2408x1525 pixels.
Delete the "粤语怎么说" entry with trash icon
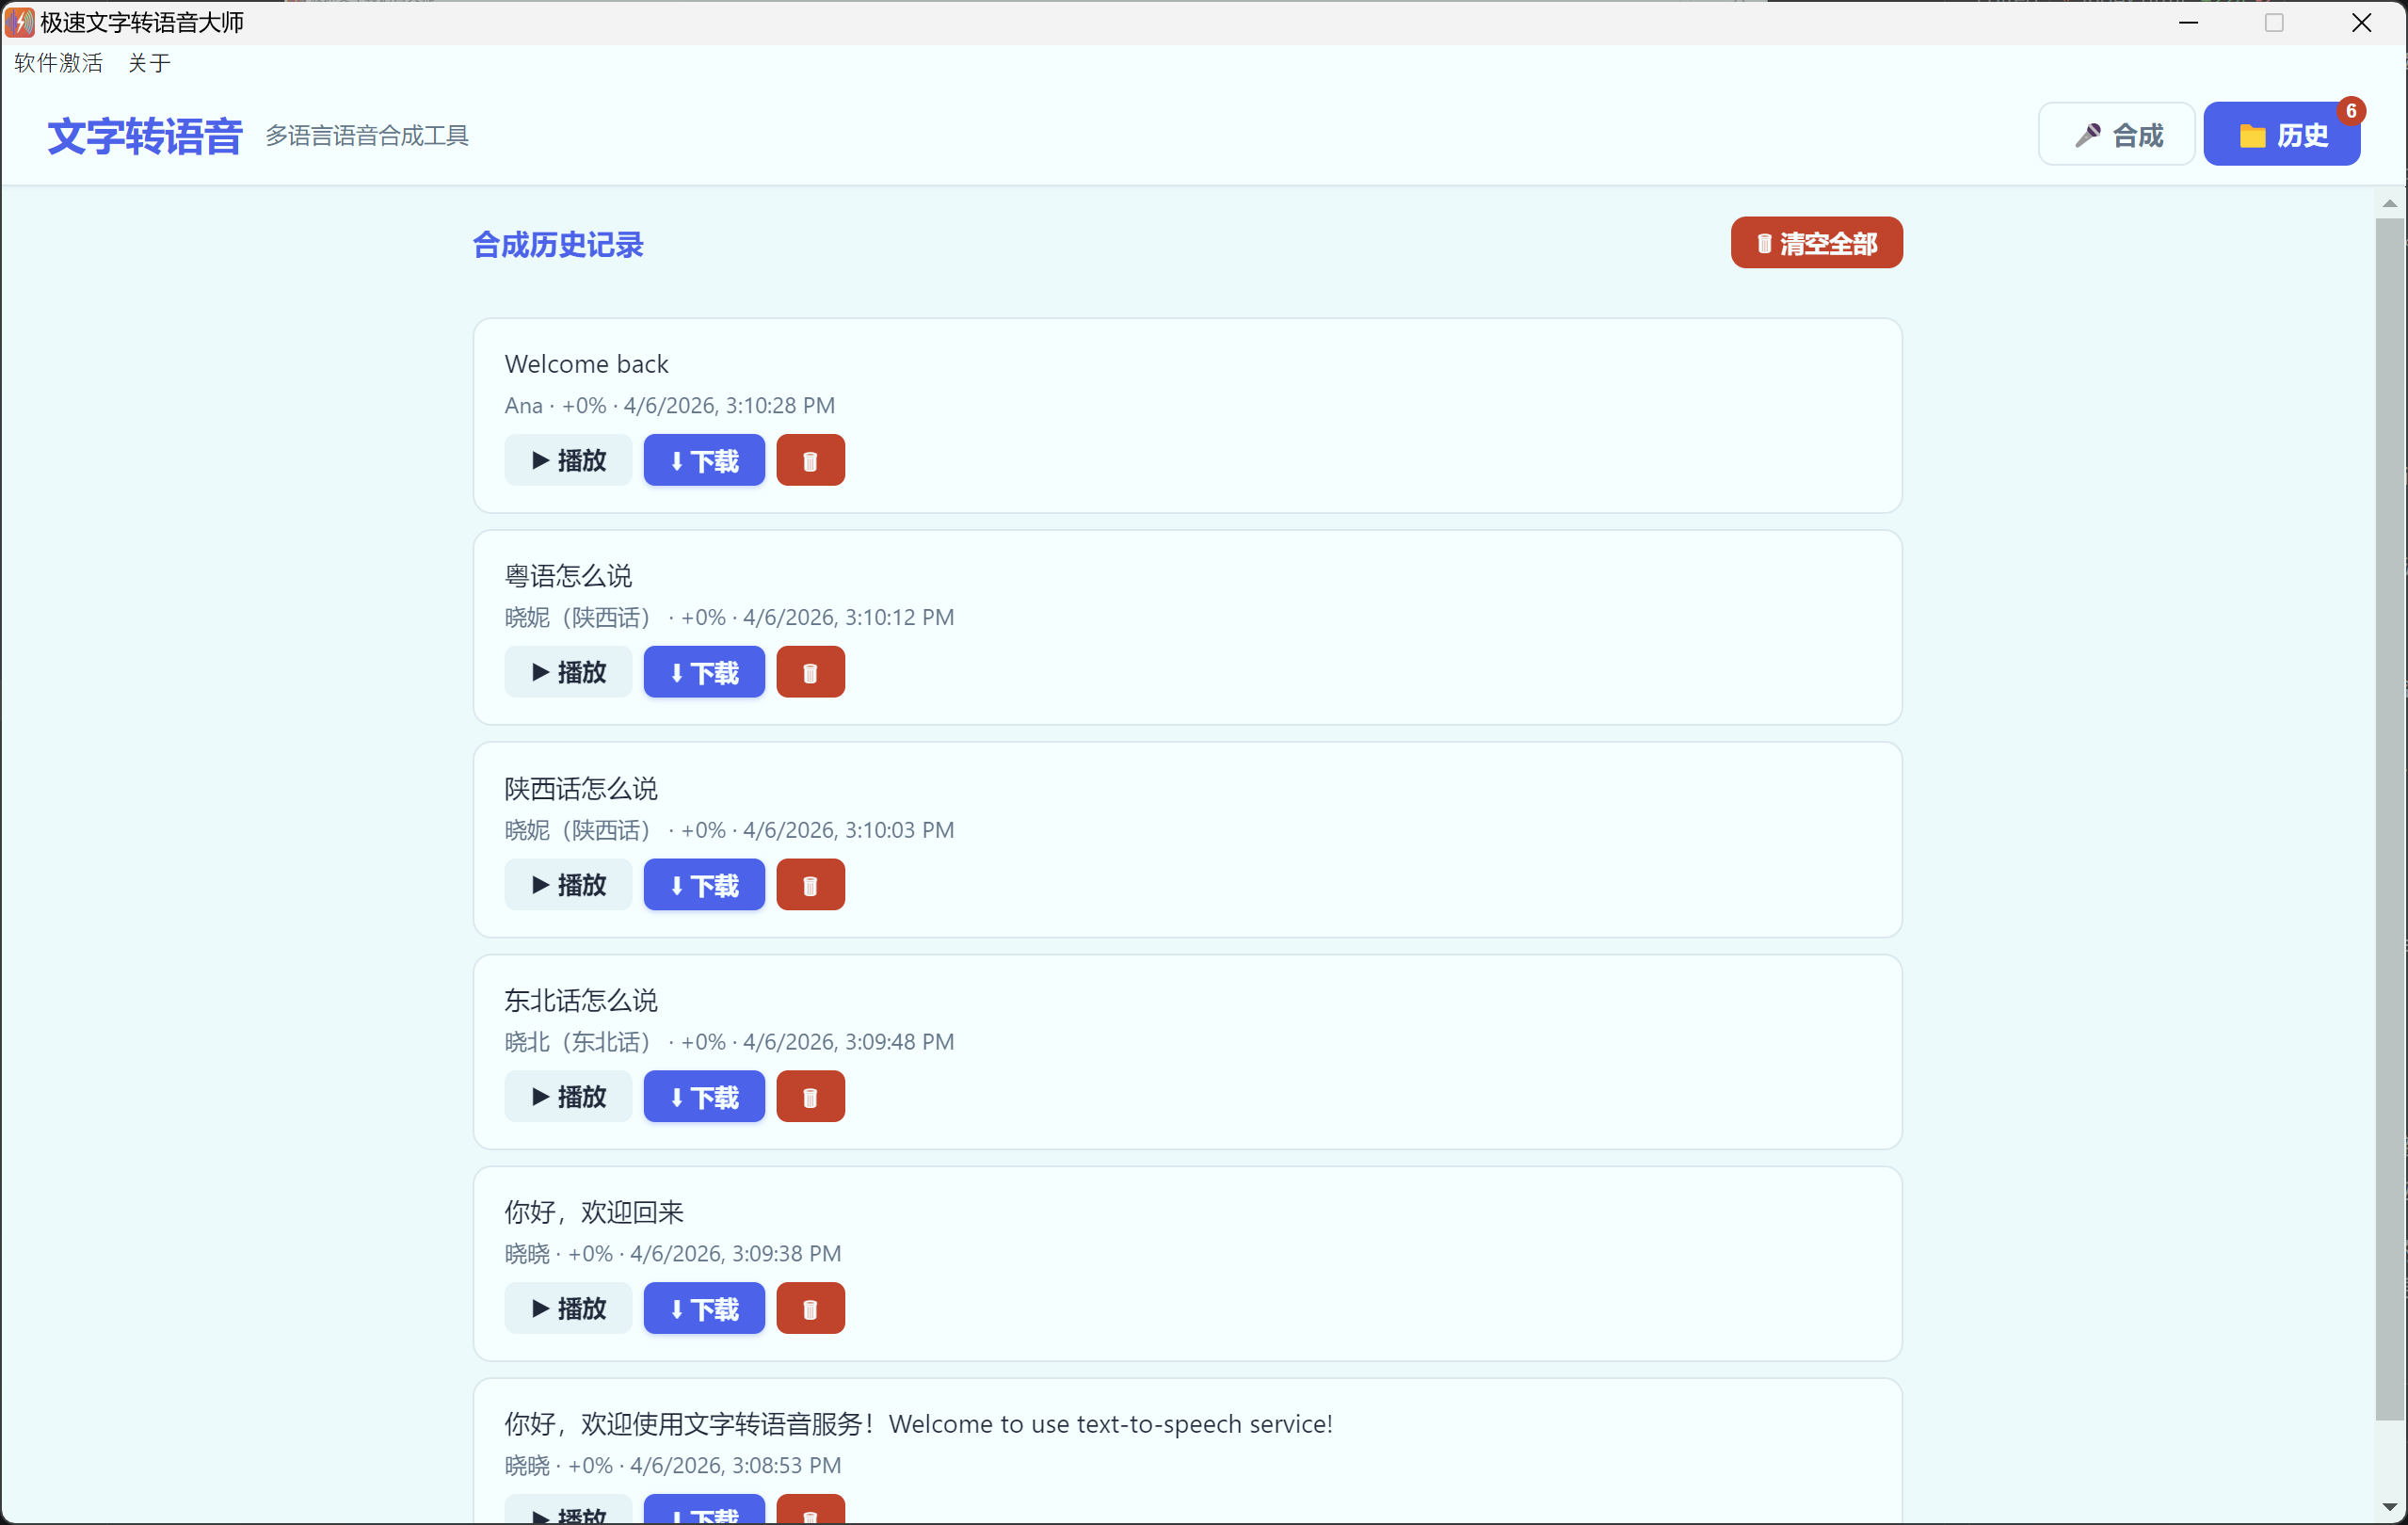click(810, 671)
